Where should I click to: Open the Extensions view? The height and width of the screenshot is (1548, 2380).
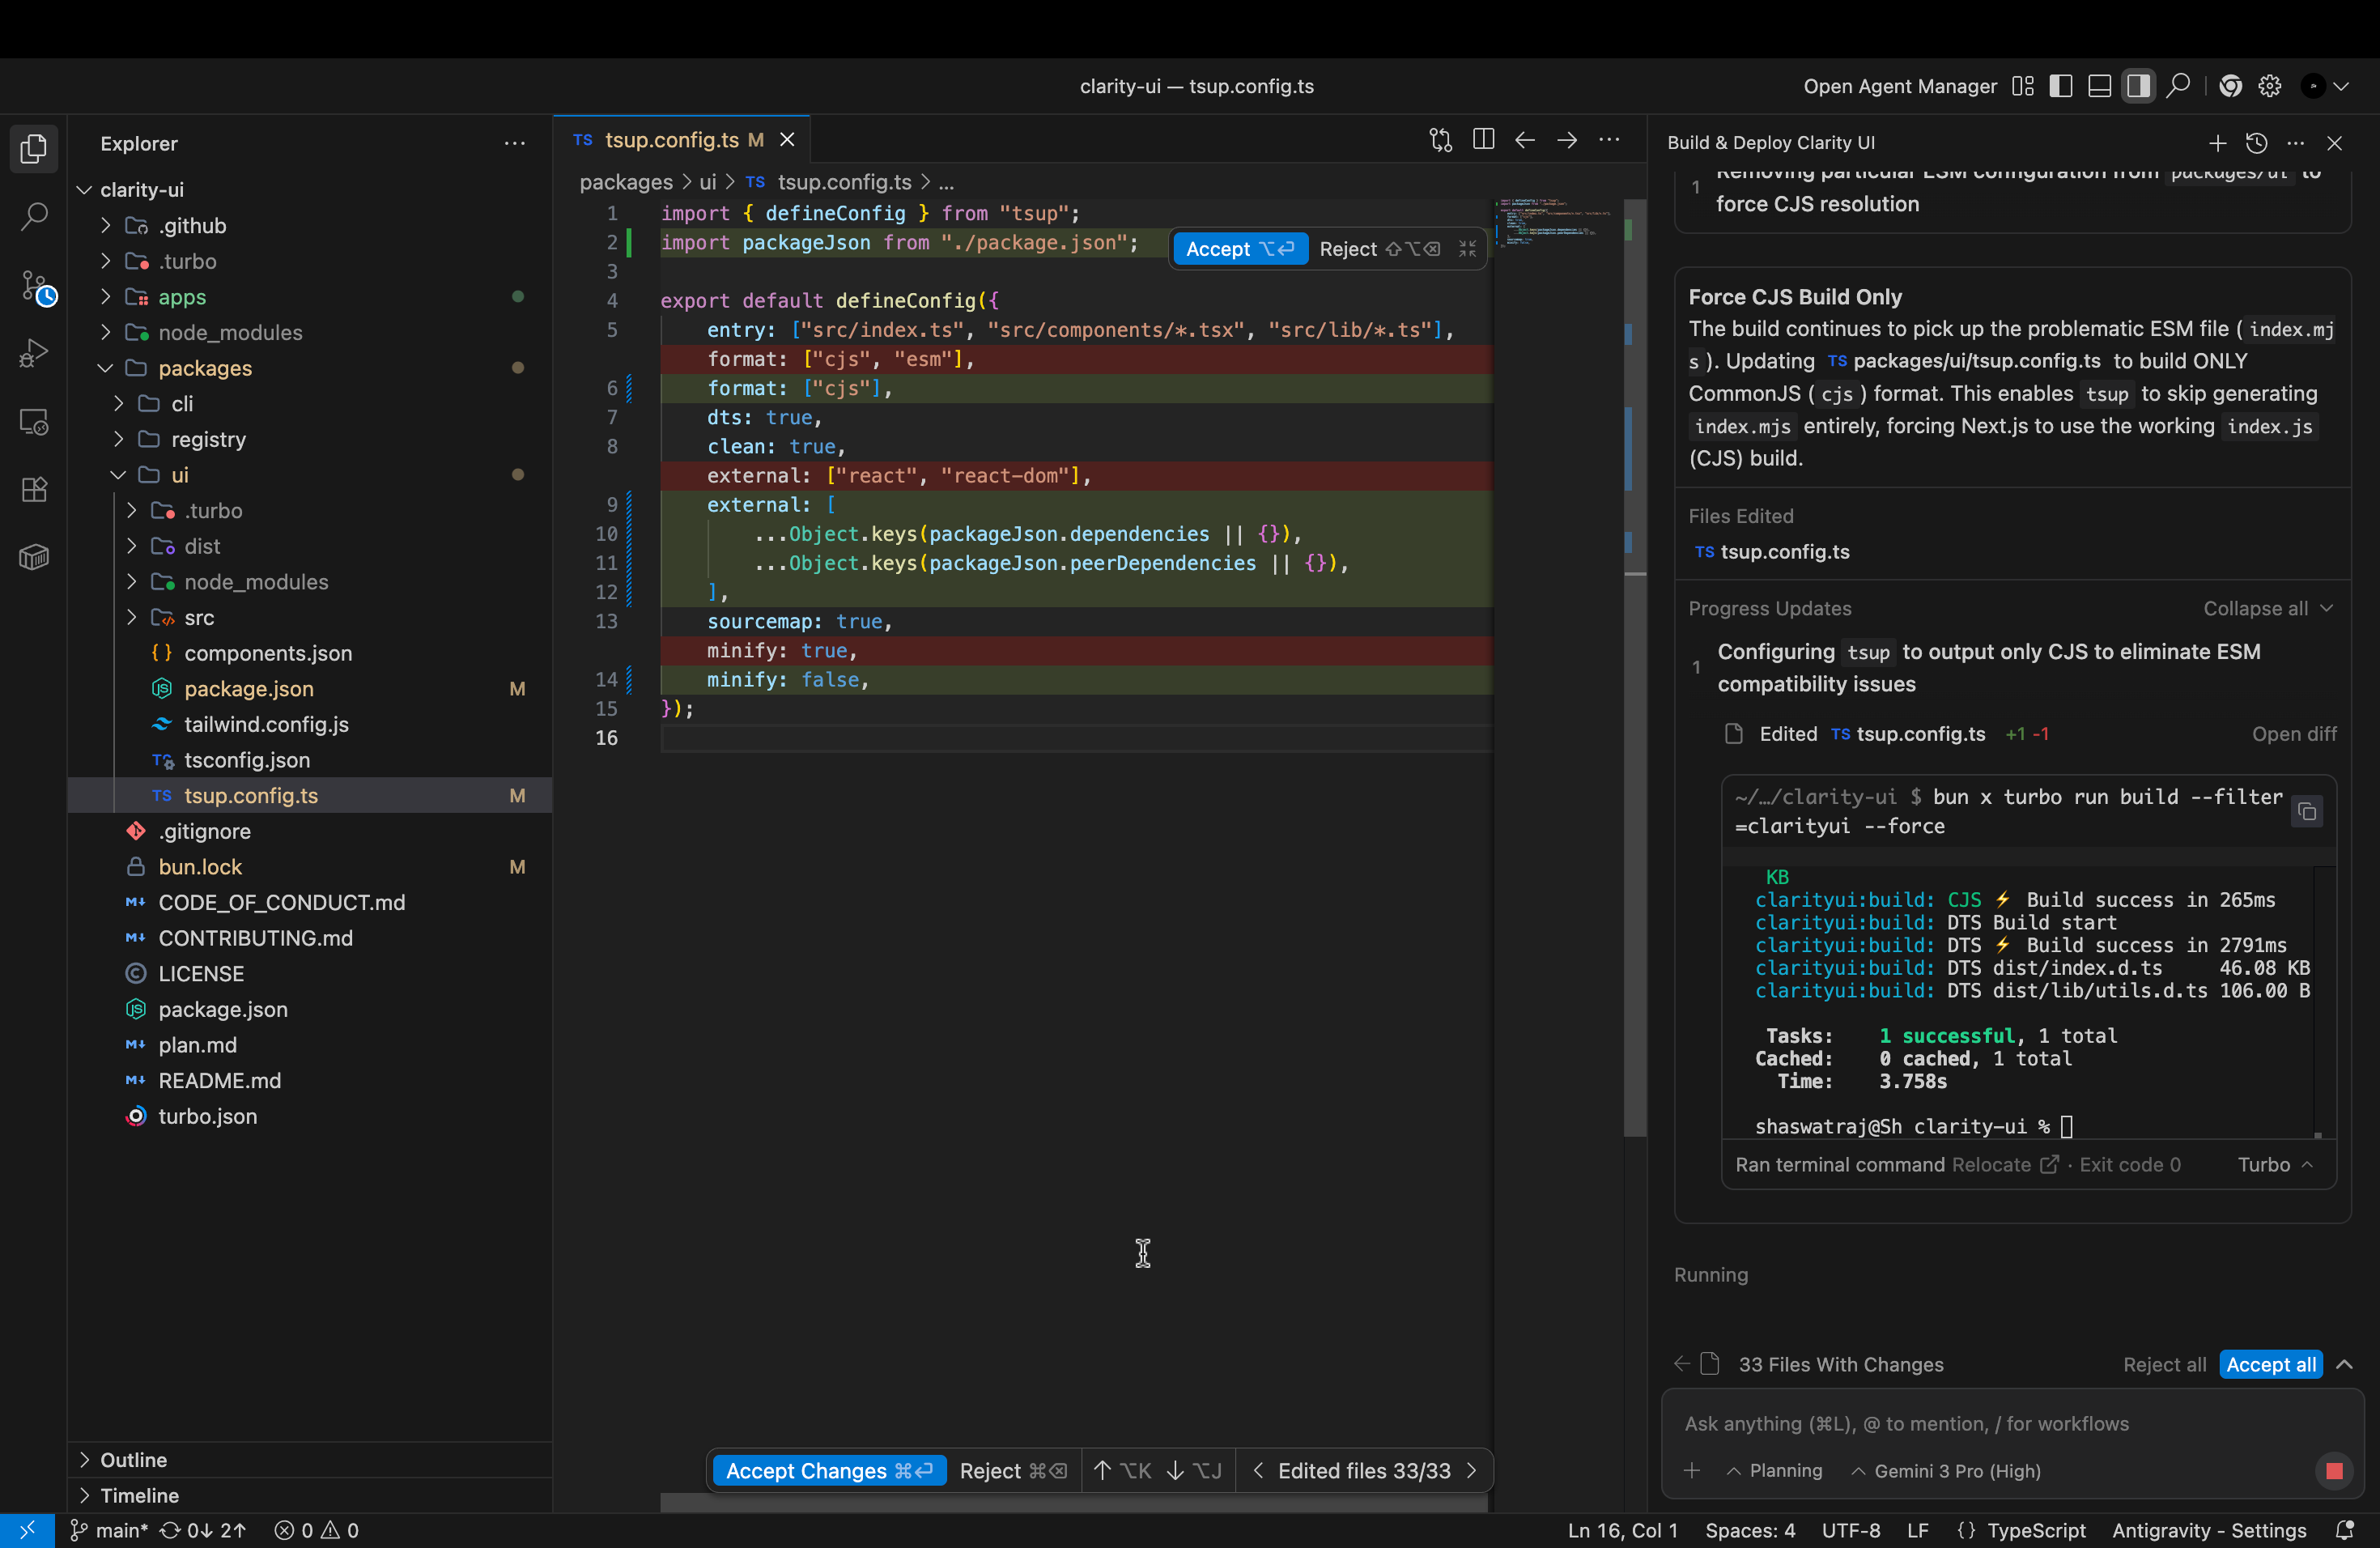click(x=34, y=490)
